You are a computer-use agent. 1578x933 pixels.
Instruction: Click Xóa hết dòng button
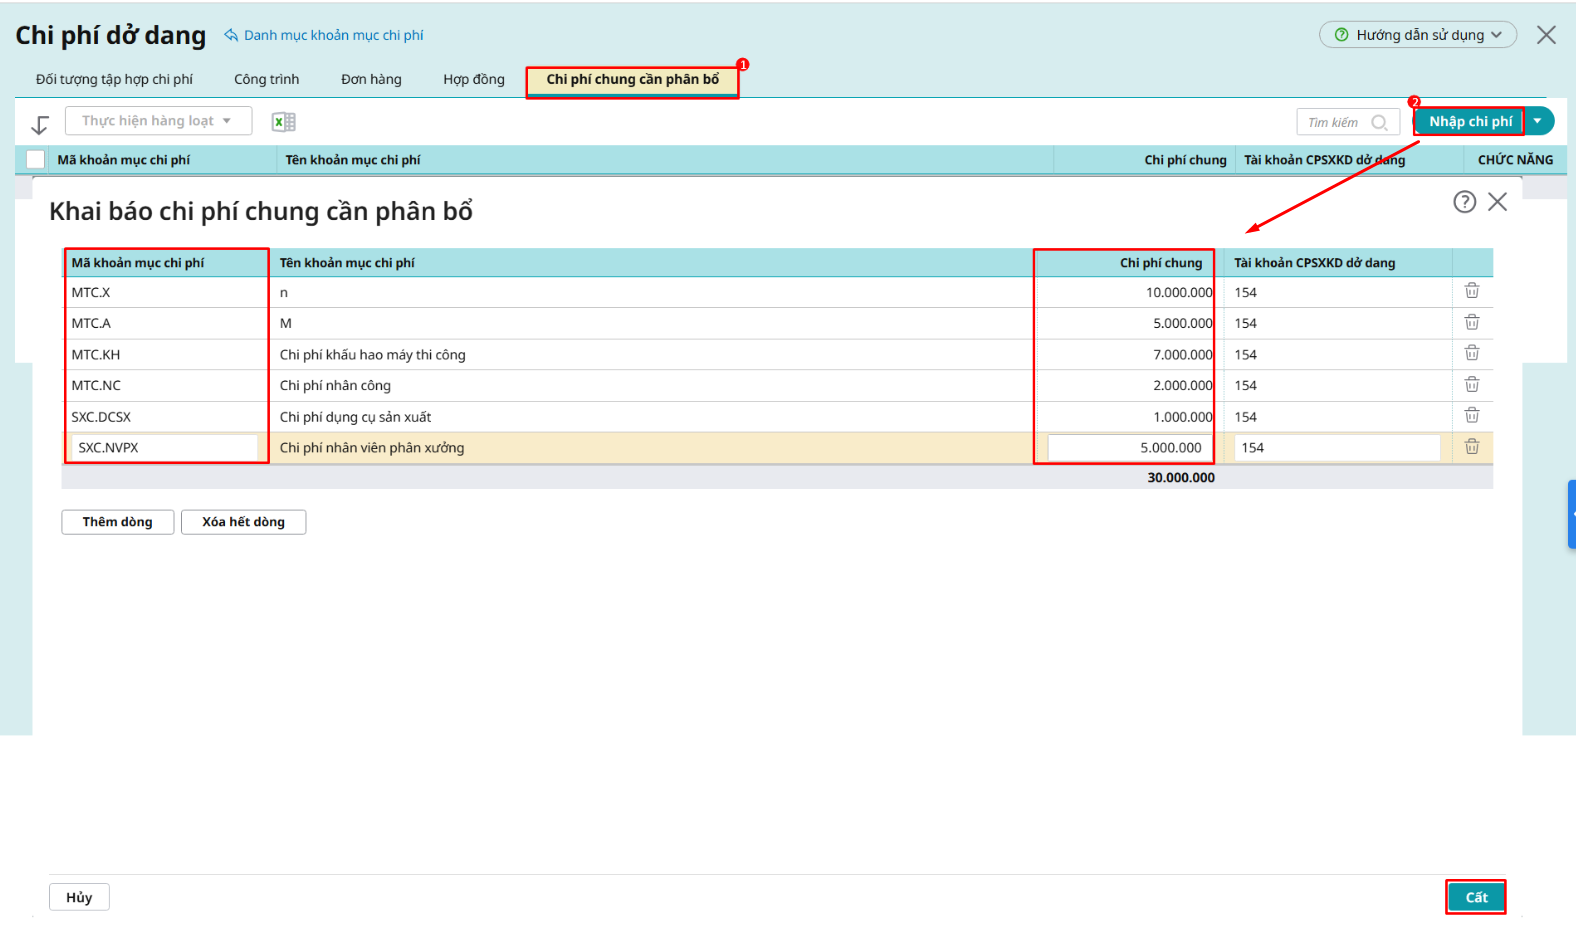243,522
